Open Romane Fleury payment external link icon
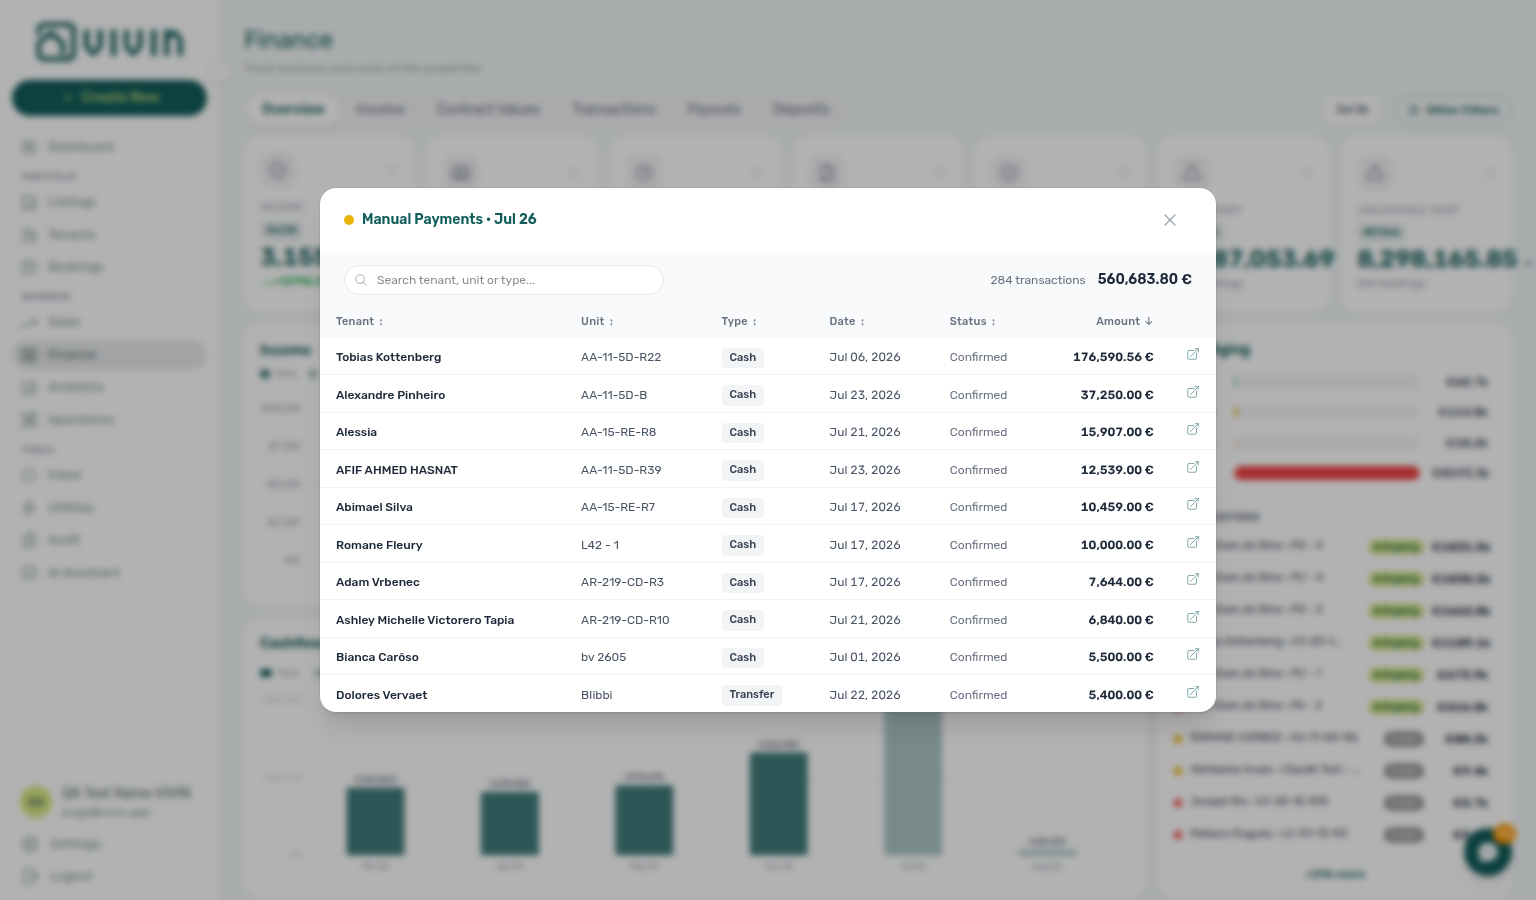Image resolution: width=1536 pixels, height=900 pixels. (x=1192, y=543)
